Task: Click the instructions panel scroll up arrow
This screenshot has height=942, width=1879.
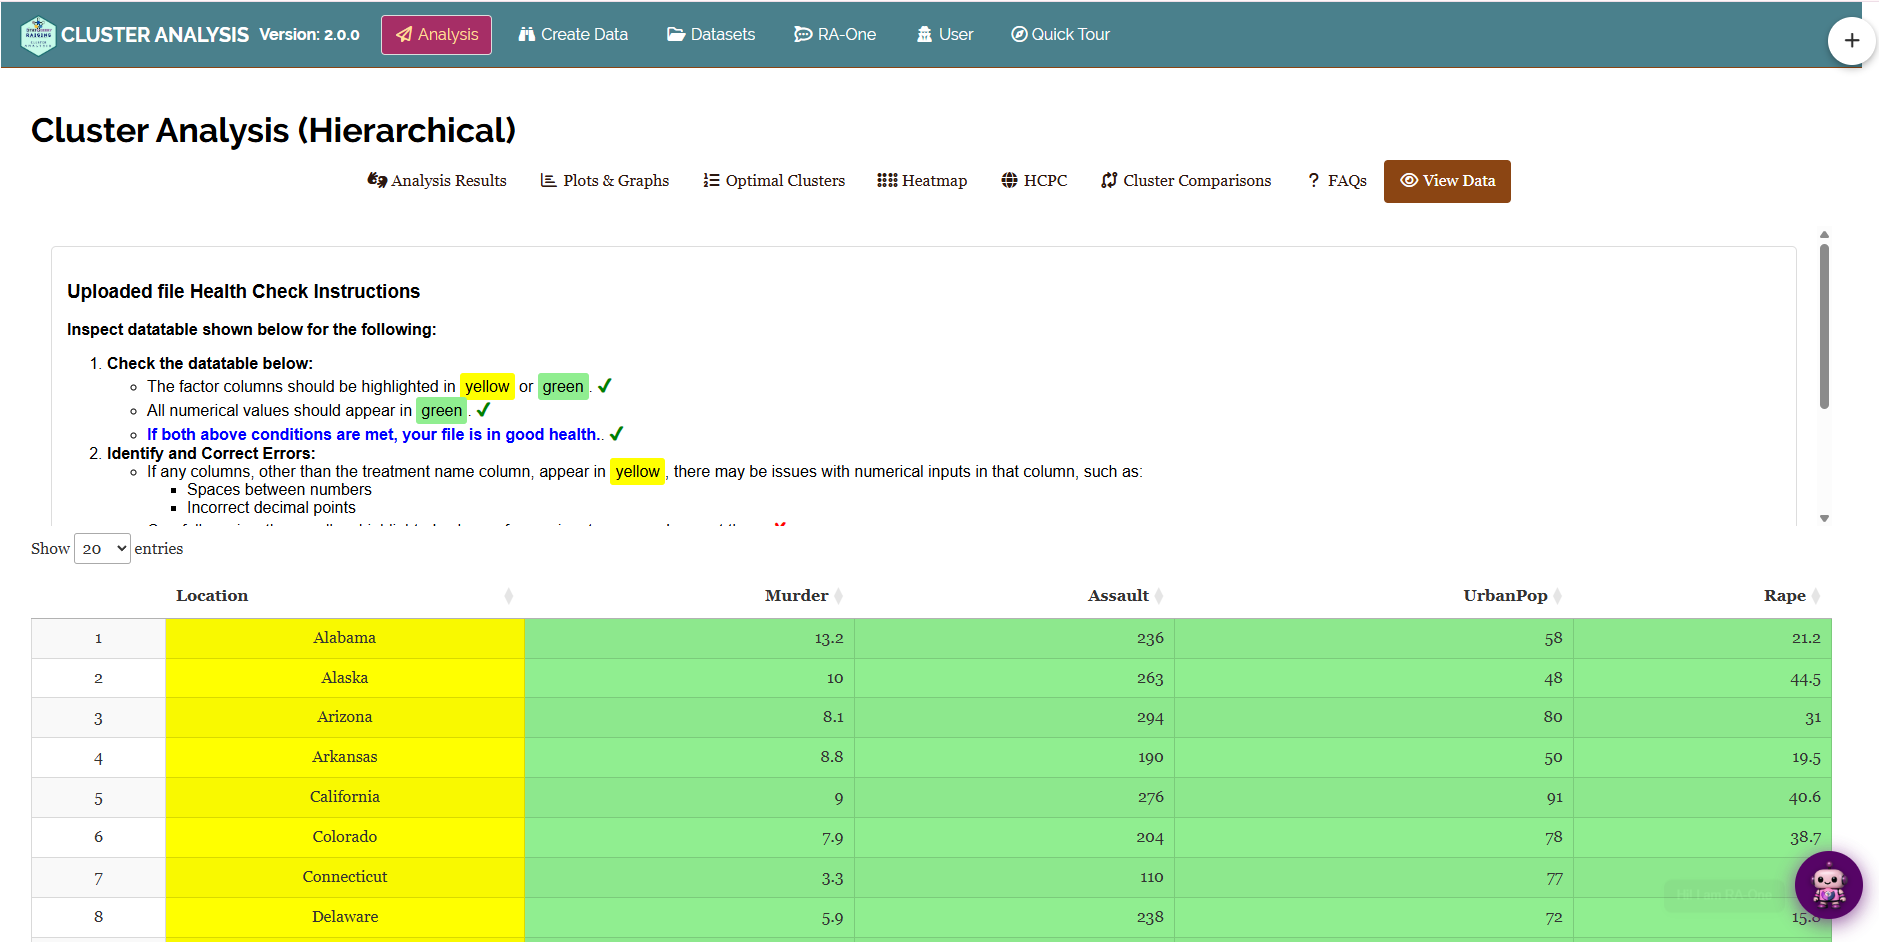Action: click(1824, 235)
